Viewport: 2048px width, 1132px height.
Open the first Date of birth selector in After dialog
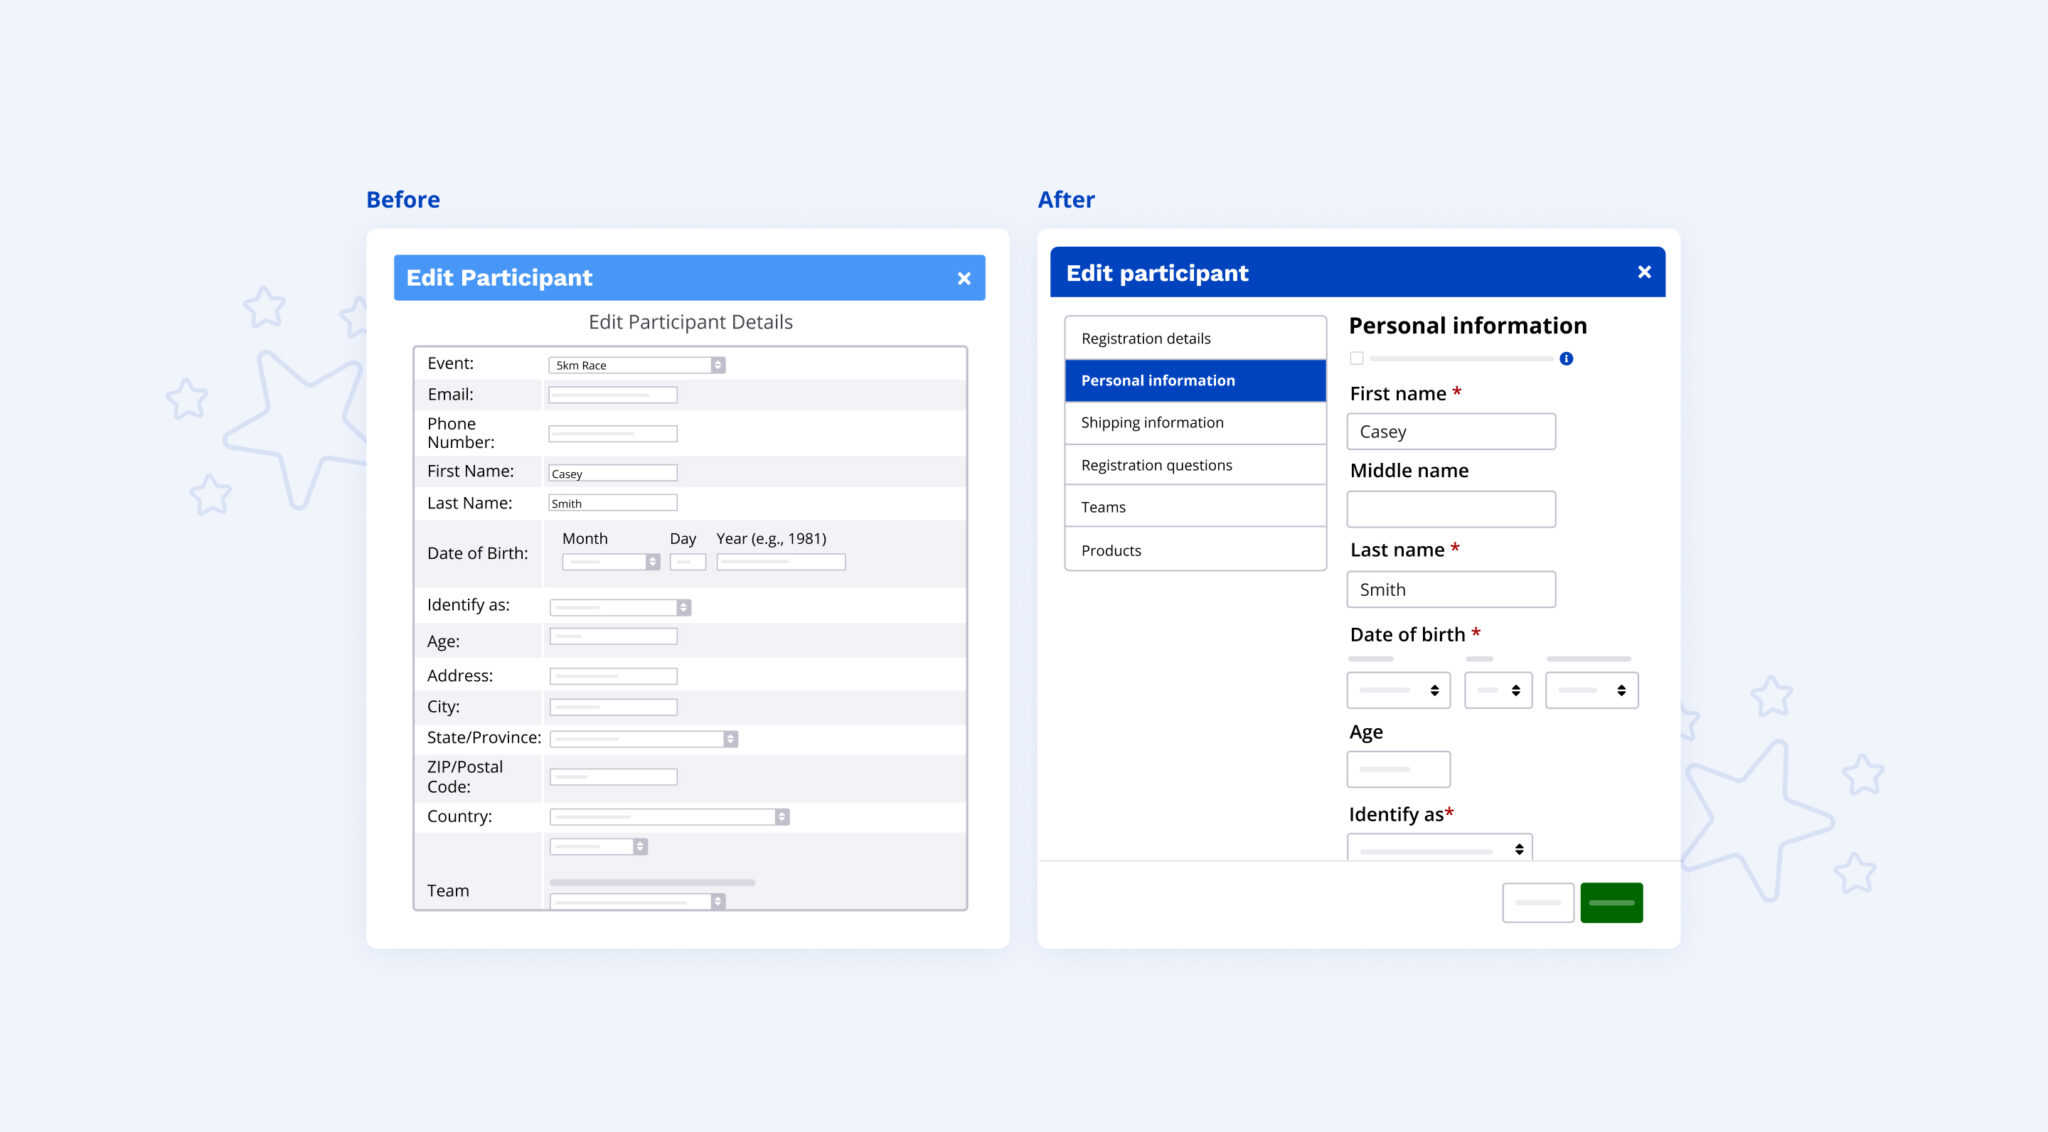click(x=1398, y=689)
